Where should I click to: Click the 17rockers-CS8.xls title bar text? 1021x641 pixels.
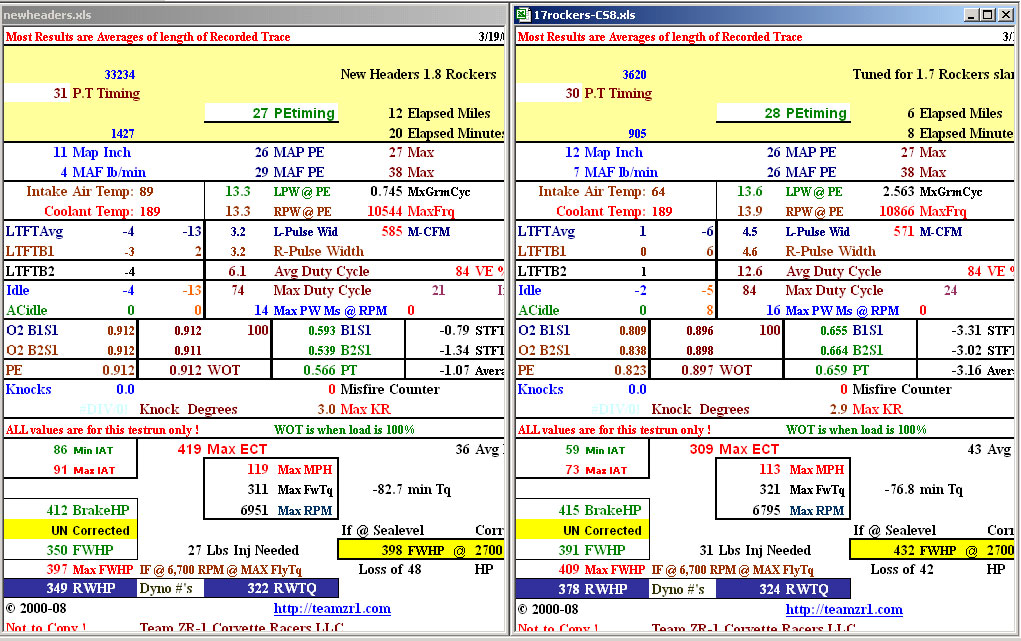coord(584,14)
